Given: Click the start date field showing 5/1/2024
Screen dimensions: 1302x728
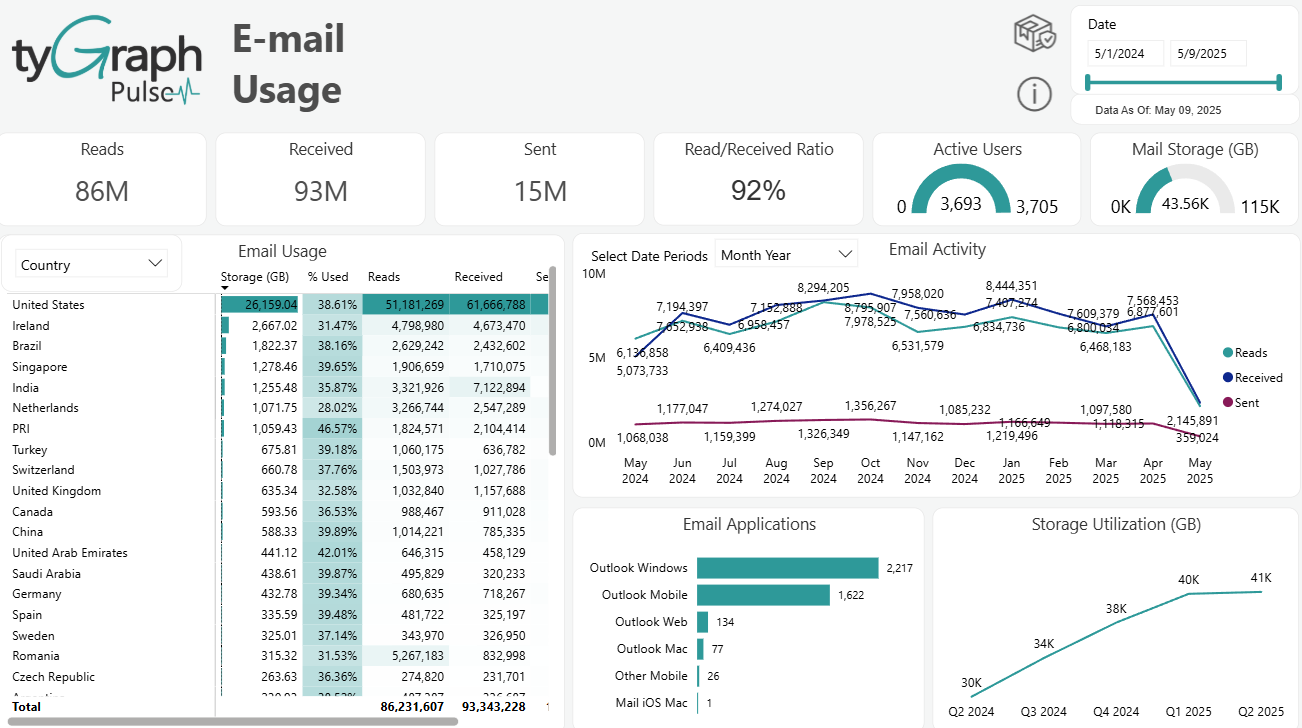Looking at the screenshot, I should click(1125, 51).
